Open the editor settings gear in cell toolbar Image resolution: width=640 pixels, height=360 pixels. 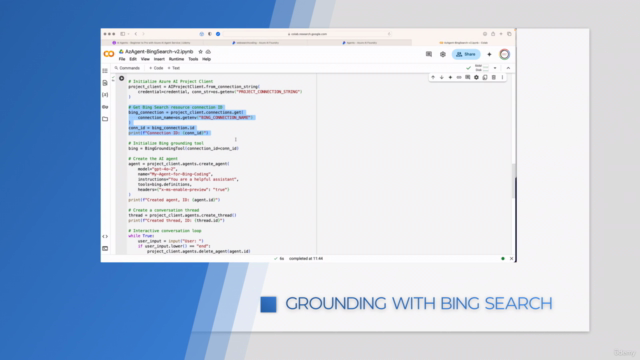[x=476, y=77]
